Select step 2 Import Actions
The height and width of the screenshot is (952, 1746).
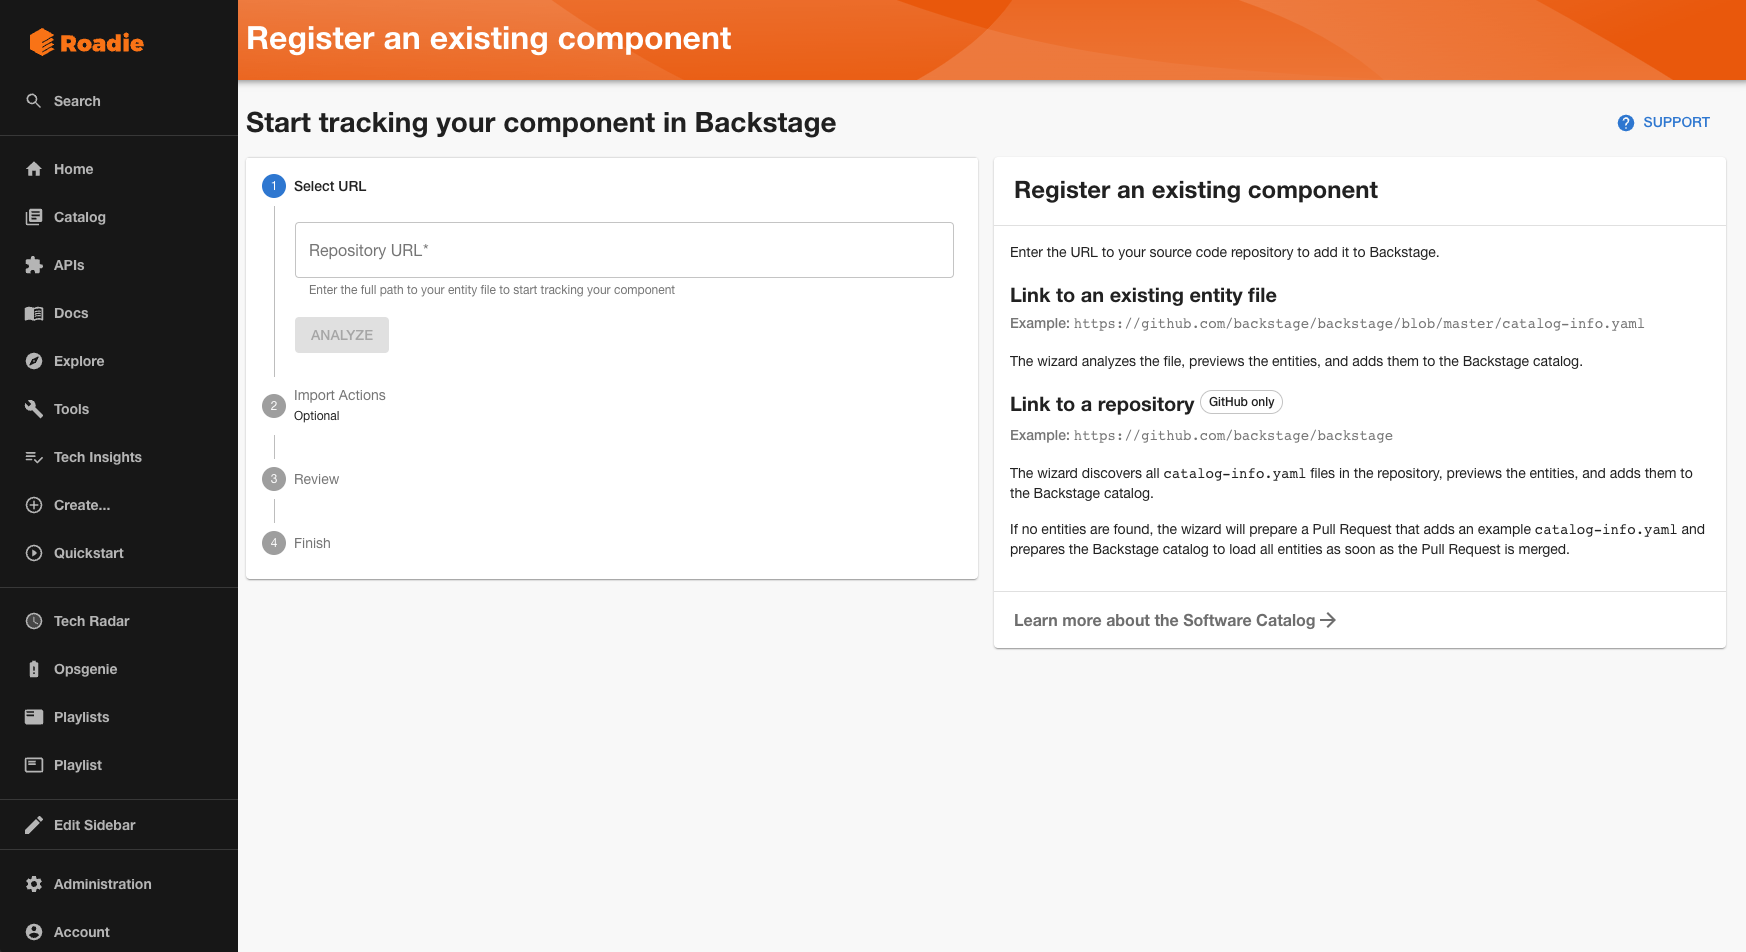[x=324, y=405]
